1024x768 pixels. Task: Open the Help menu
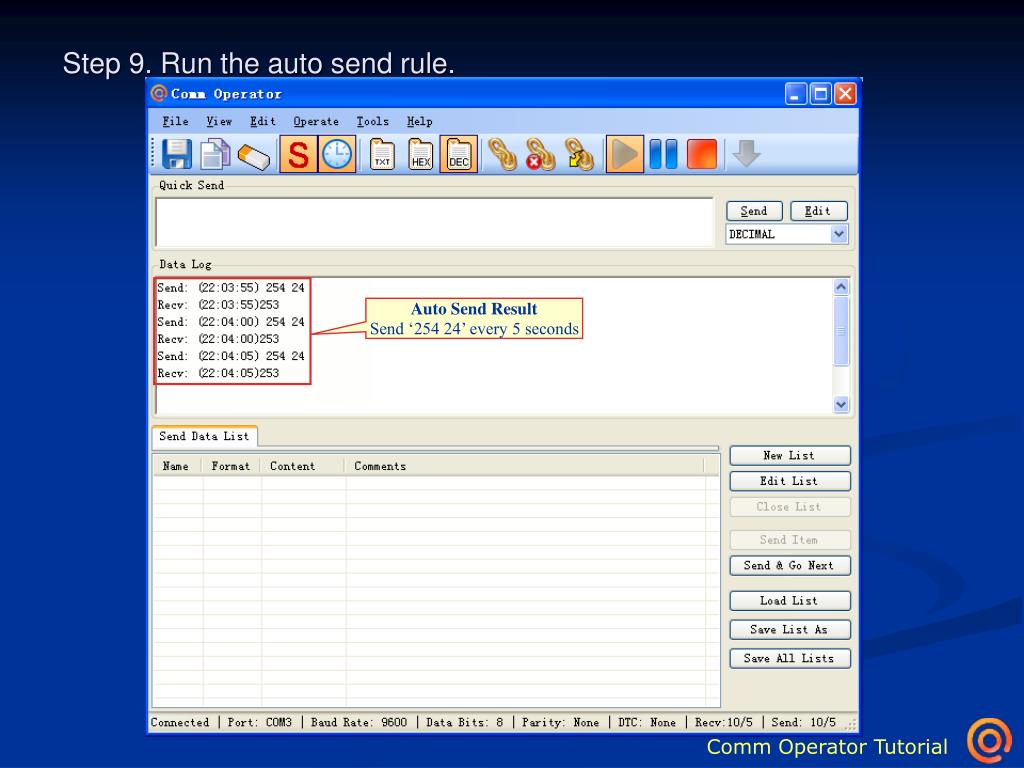[419, 121]
